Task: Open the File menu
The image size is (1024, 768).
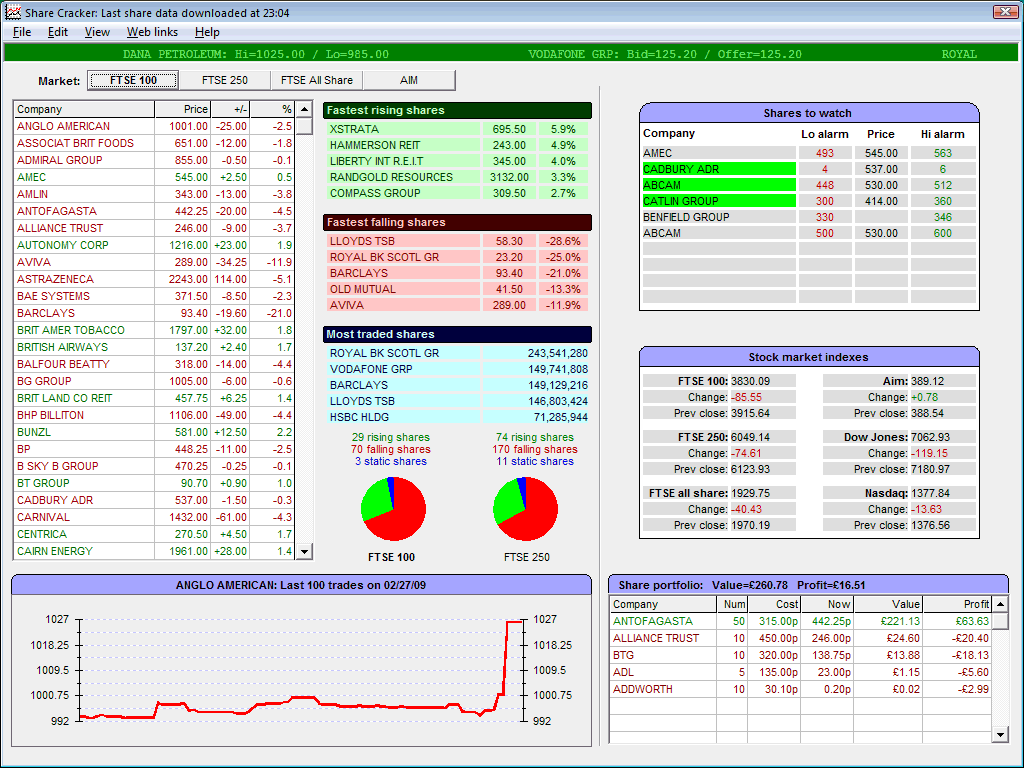Action: [22, 32]
